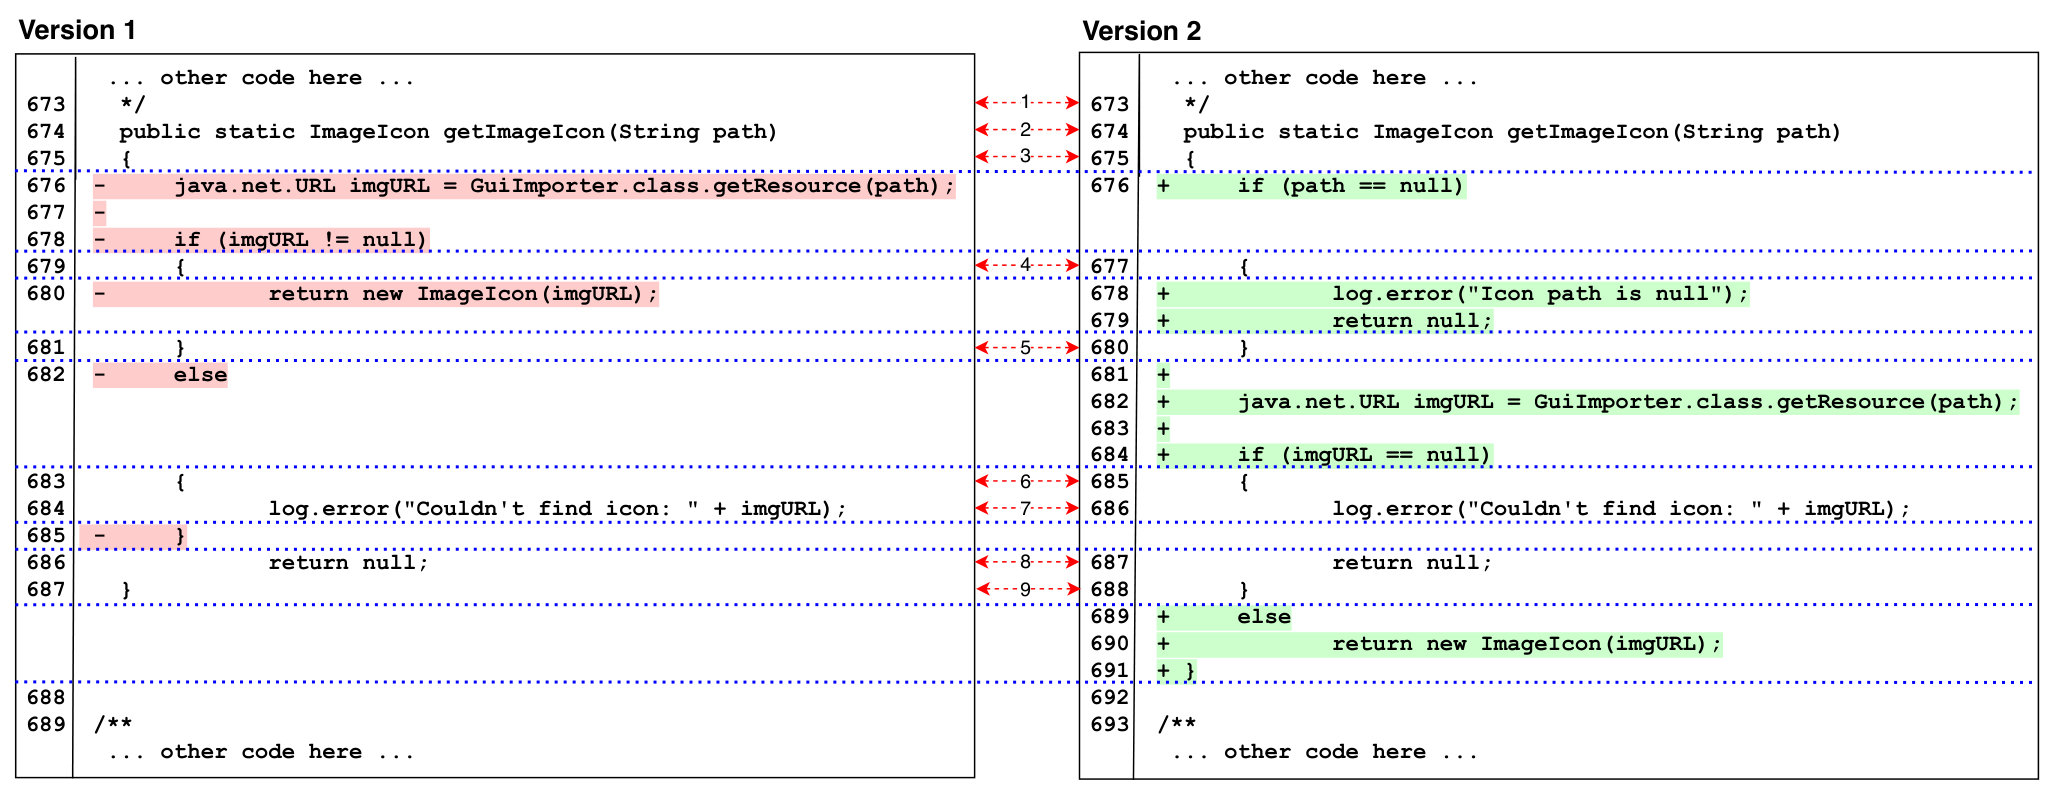
Task: Click the added log.error "Icon path is null" line
Action: (x=1453, y=294)
